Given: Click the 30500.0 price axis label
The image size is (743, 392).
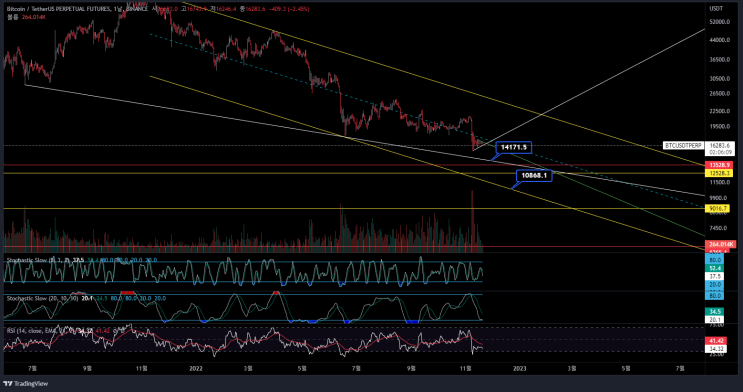Looking at the screenshot, I should pos(719,79).
